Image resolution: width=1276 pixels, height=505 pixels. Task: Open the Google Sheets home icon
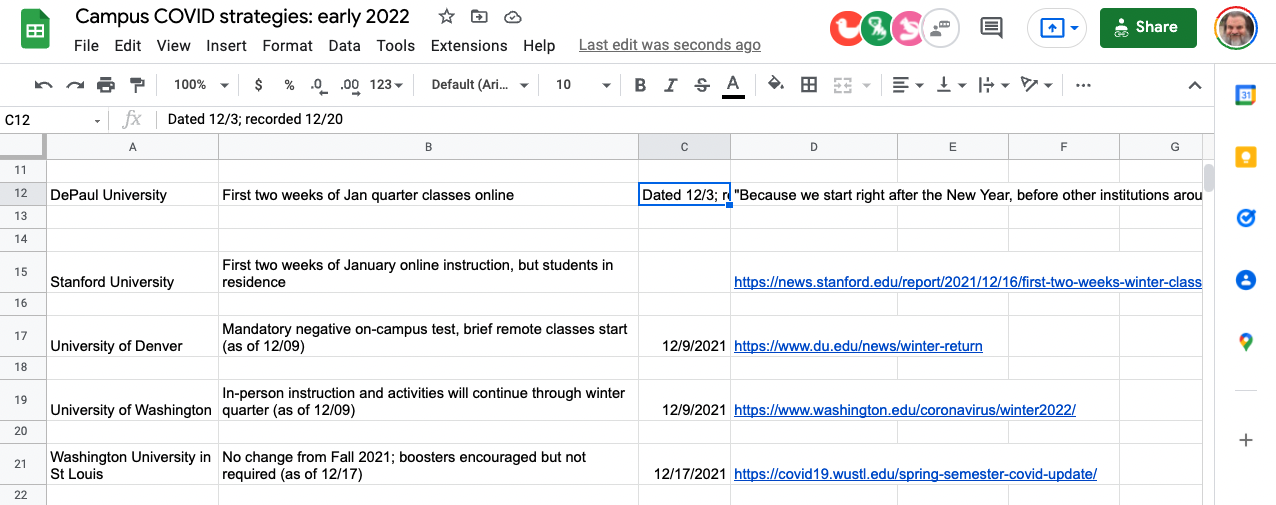tap(36, 29)
